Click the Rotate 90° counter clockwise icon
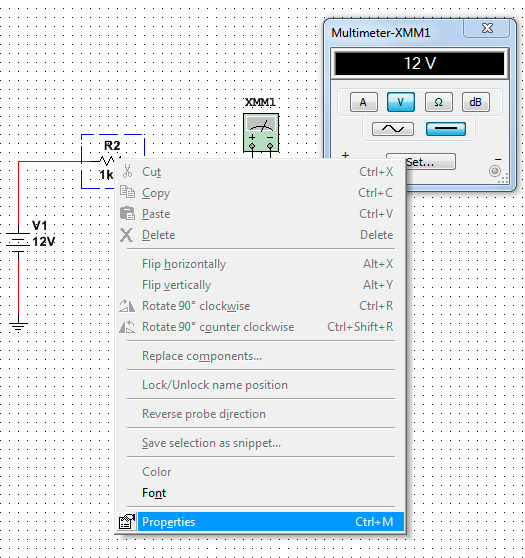Screen dimensions: 525x558 click(x=127, y=327)
